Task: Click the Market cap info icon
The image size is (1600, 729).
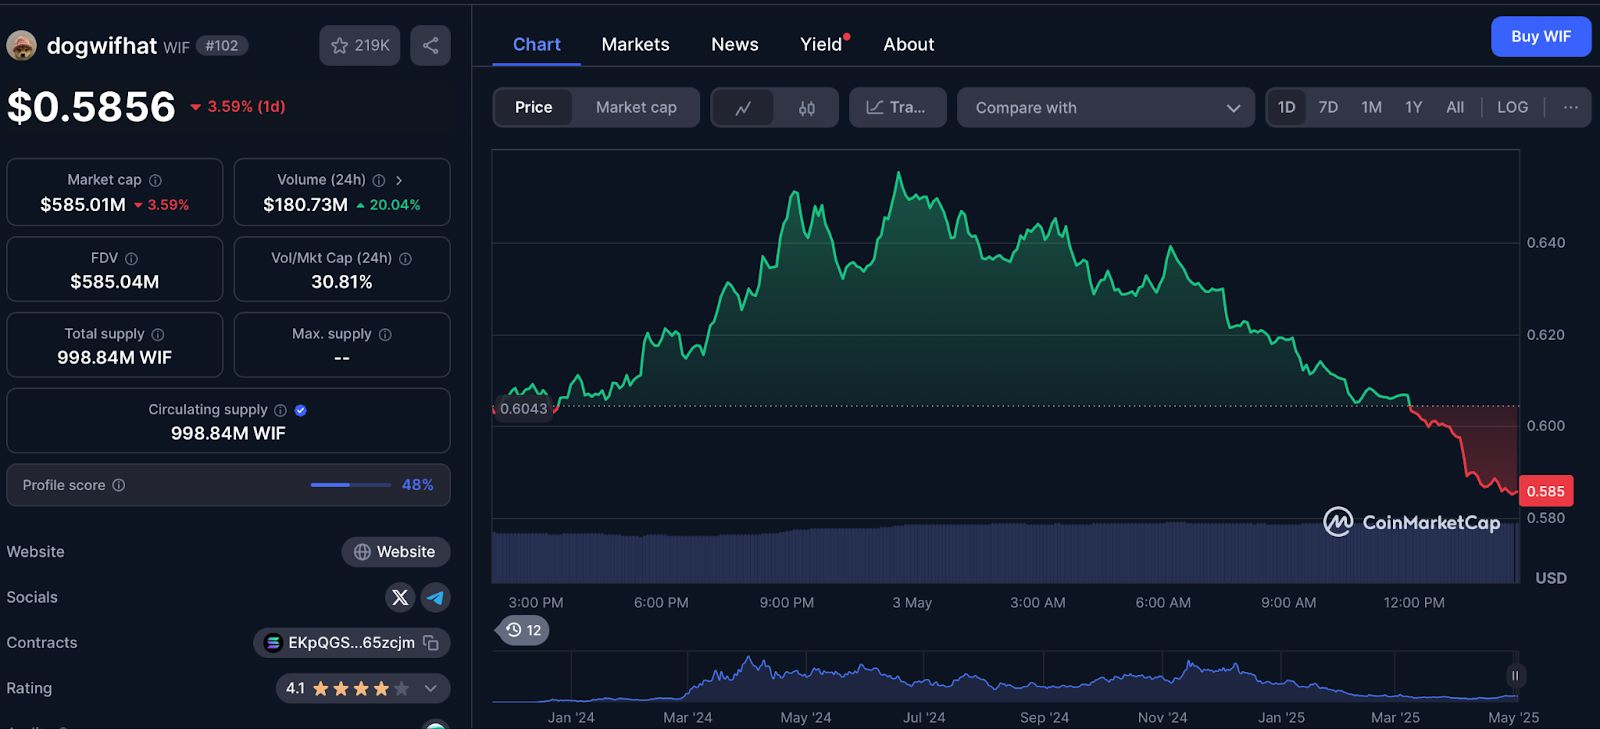Action: tap(155, 180)
